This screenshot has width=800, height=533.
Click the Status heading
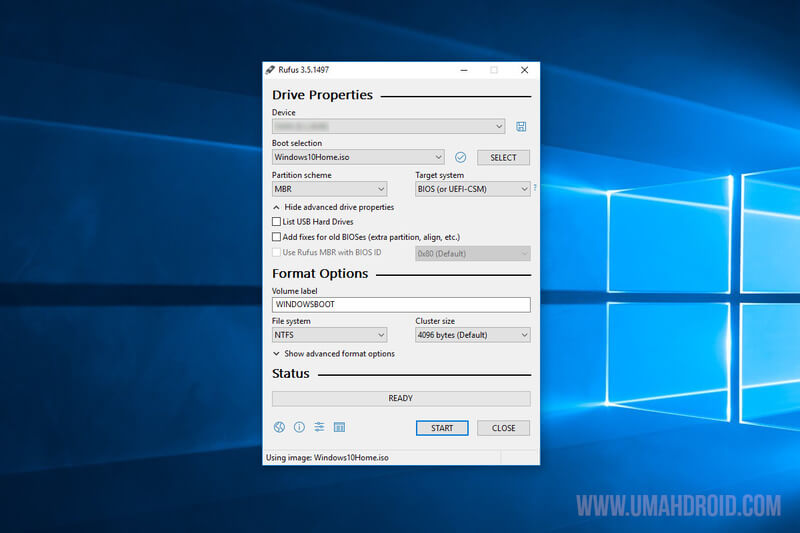click(x=290, y=373)
